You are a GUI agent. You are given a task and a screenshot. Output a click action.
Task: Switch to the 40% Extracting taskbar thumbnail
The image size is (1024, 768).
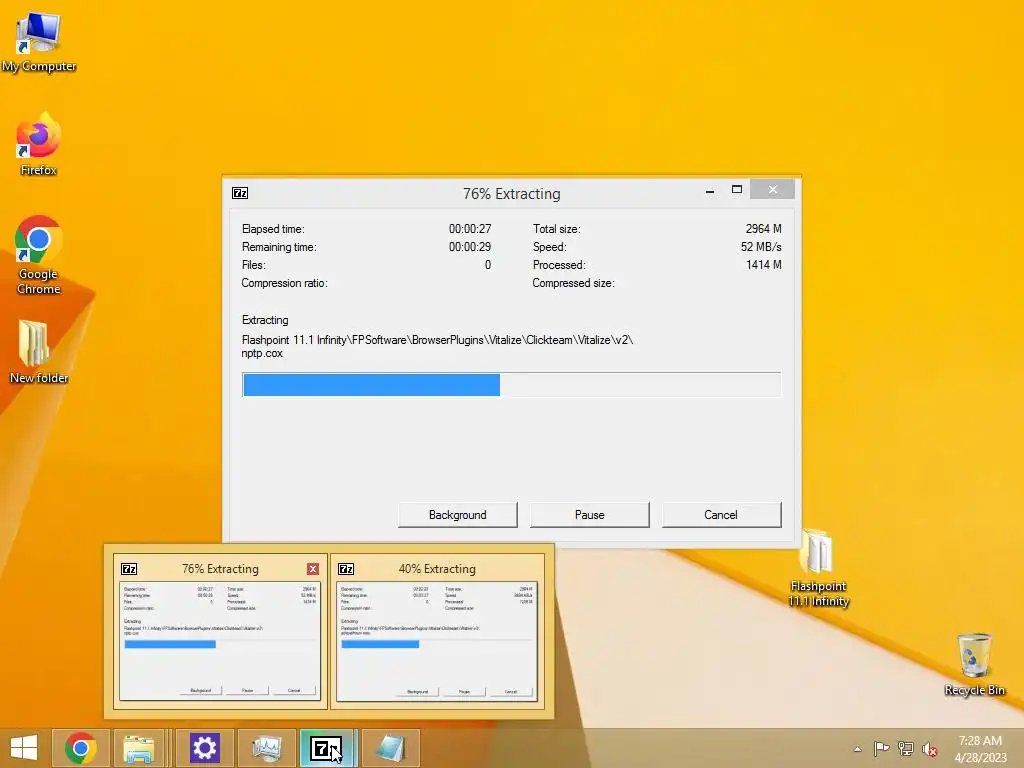click(437, 631)
